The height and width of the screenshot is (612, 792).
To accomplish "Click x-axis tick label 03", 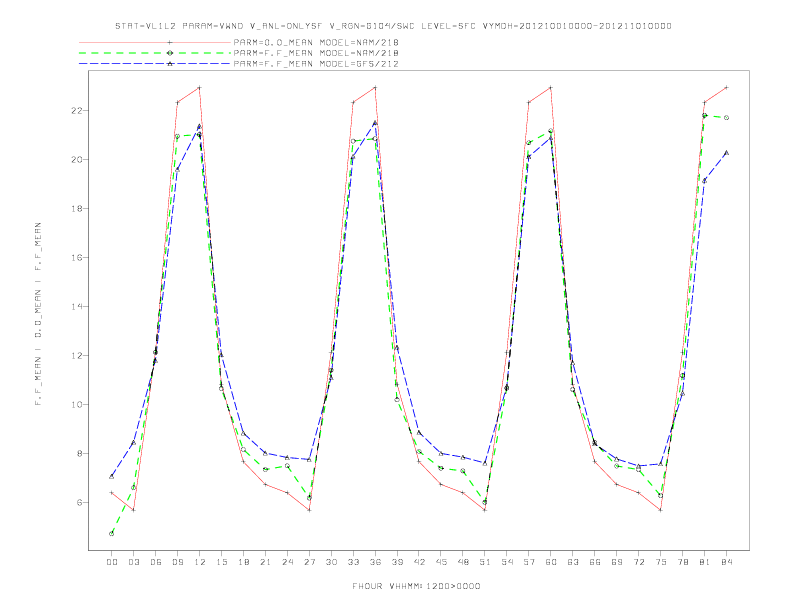I will point(133,562).
